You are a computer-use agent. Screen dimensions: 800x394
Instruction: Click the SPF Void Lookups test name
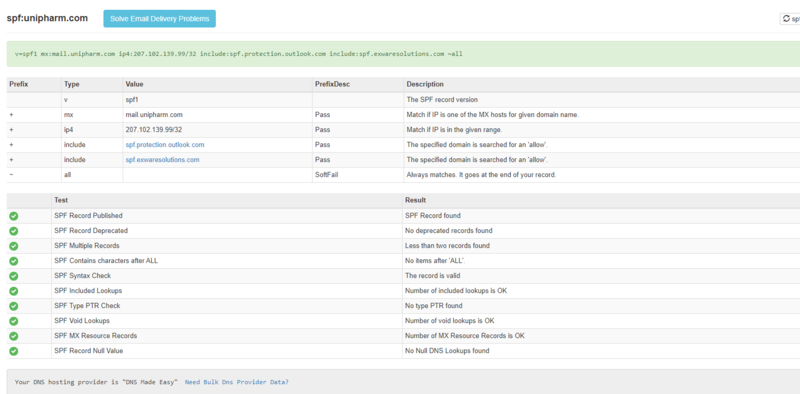(x=82, y=321)
